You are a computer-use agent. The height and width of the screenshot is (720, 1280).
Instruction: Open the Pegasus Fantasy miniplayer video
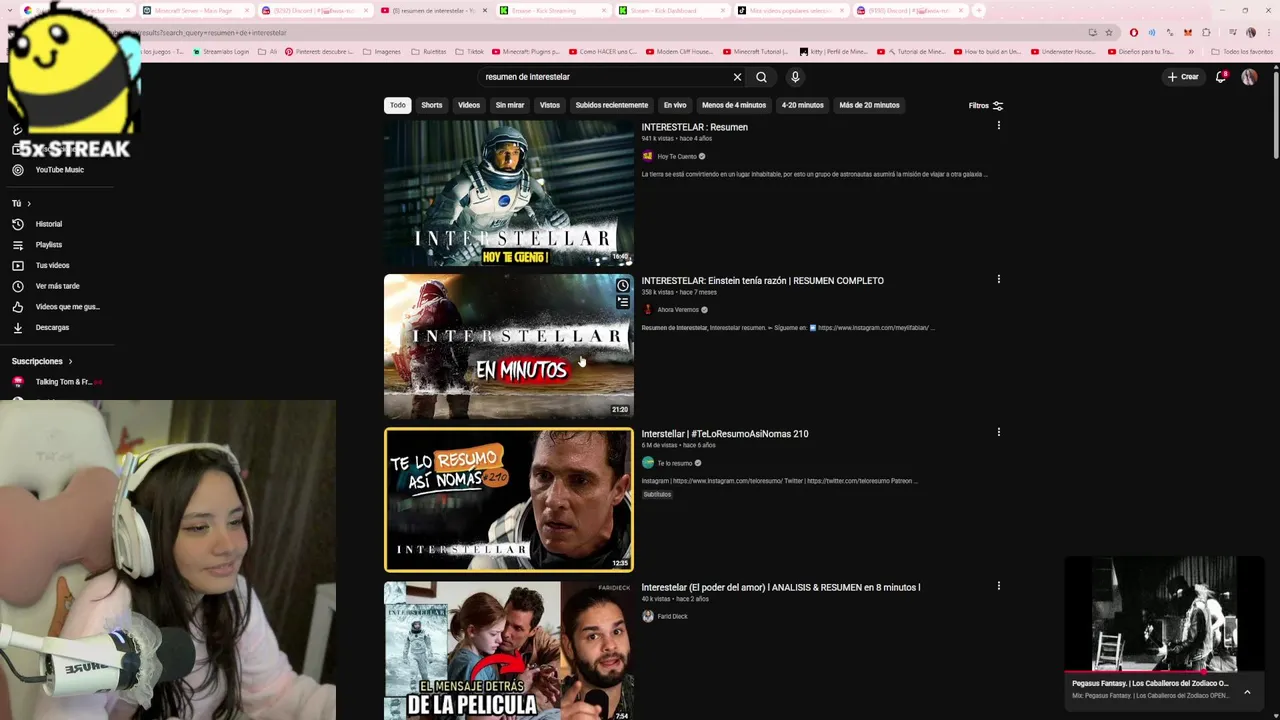(1165, 615)
